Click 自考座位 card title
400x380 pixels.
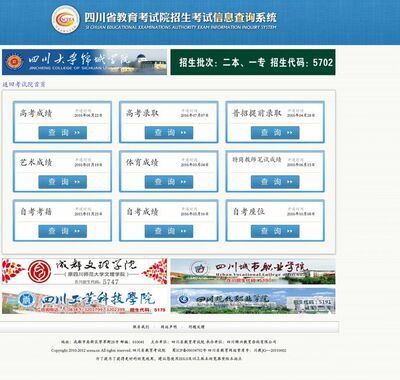click(249, 212)
